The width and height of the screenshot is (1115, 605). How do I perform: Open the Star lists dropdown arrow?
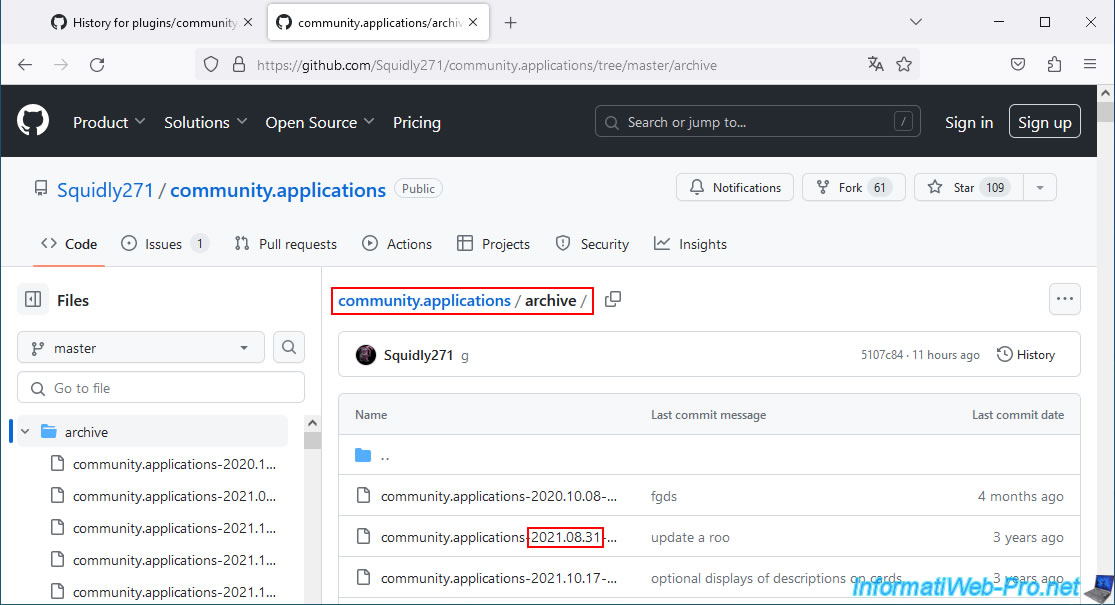point(1040,187)
